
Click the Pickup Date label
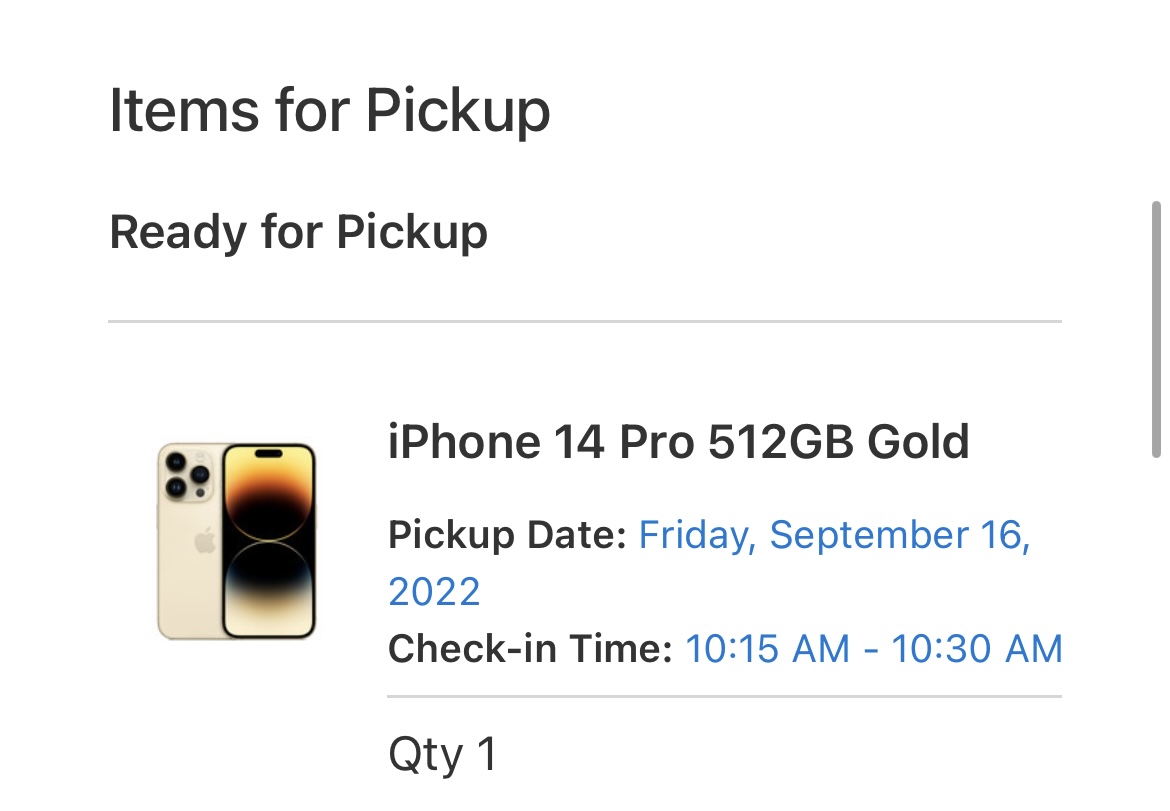(x=507, y=536)
